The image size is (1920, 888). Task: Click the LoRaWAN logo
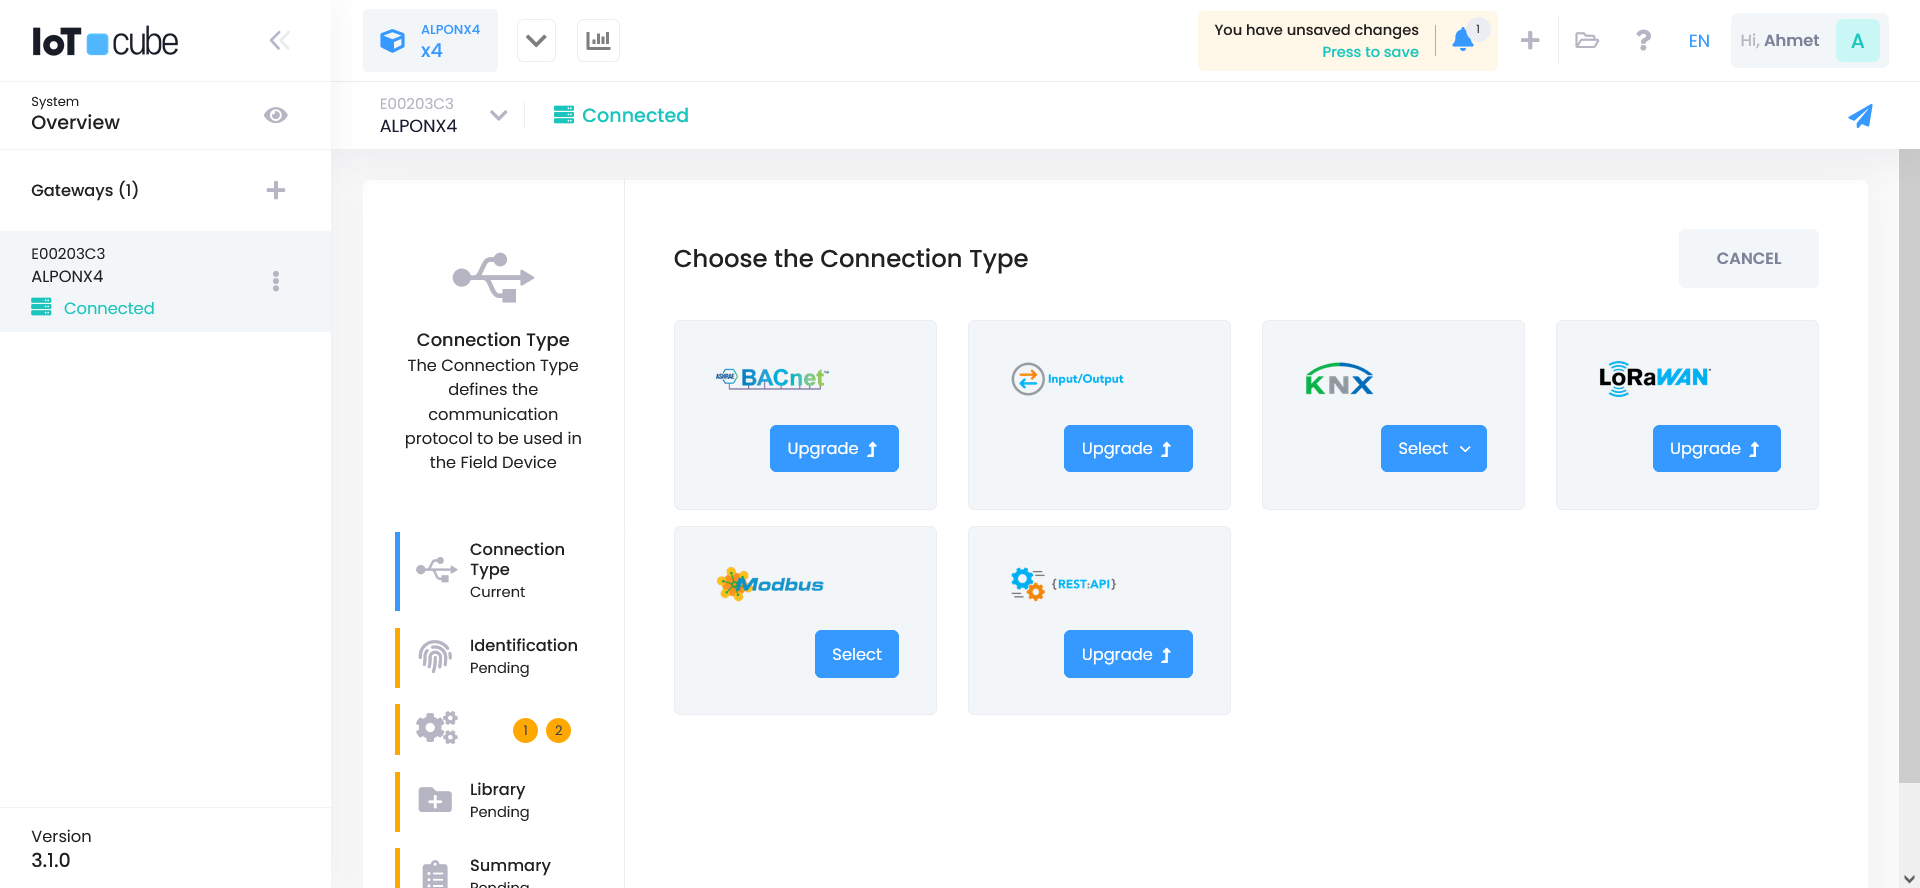point(1654,378)
